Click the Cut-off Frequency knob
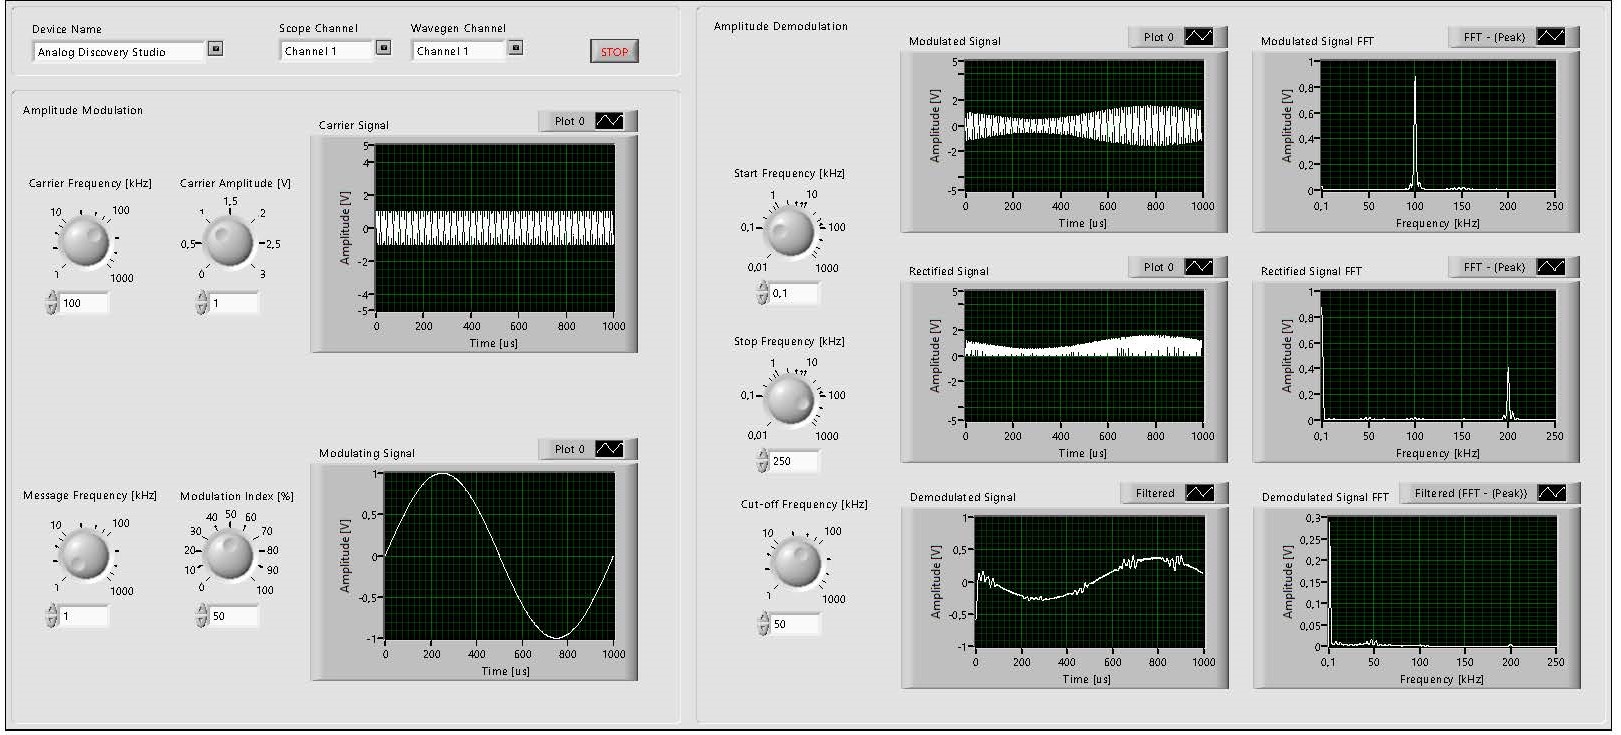Image resolution: width=1621 pixels, height=735 pixels. (798, 563)
